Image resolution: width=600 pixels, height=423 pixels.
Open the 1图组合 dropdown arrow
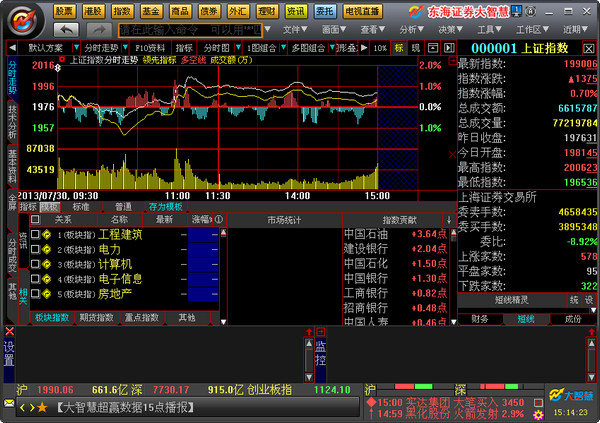pyautogui.click(x=283, y=48)
